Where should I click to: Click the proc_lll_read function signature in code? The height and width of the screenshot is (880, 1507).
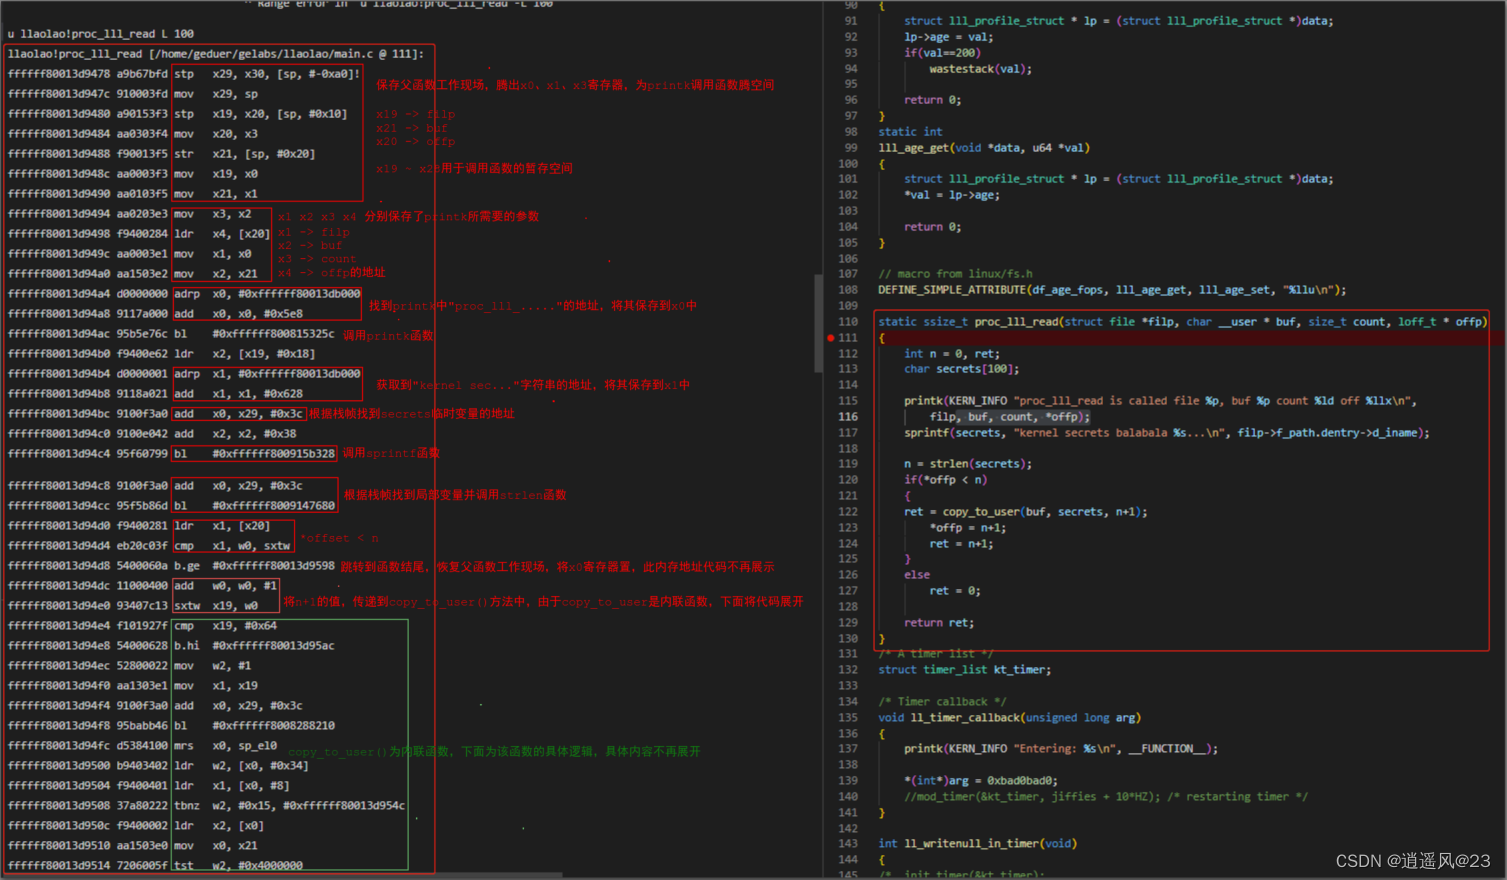click(1182, 322)
